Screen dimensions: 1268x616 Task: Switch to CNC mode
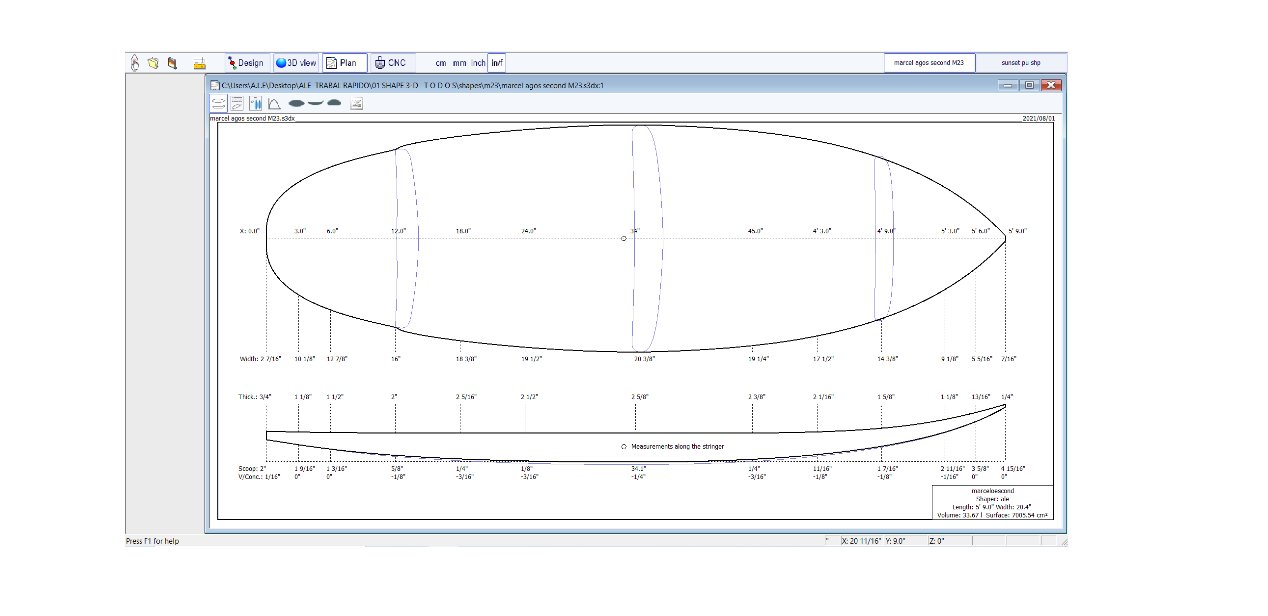[x=391, y=62]
